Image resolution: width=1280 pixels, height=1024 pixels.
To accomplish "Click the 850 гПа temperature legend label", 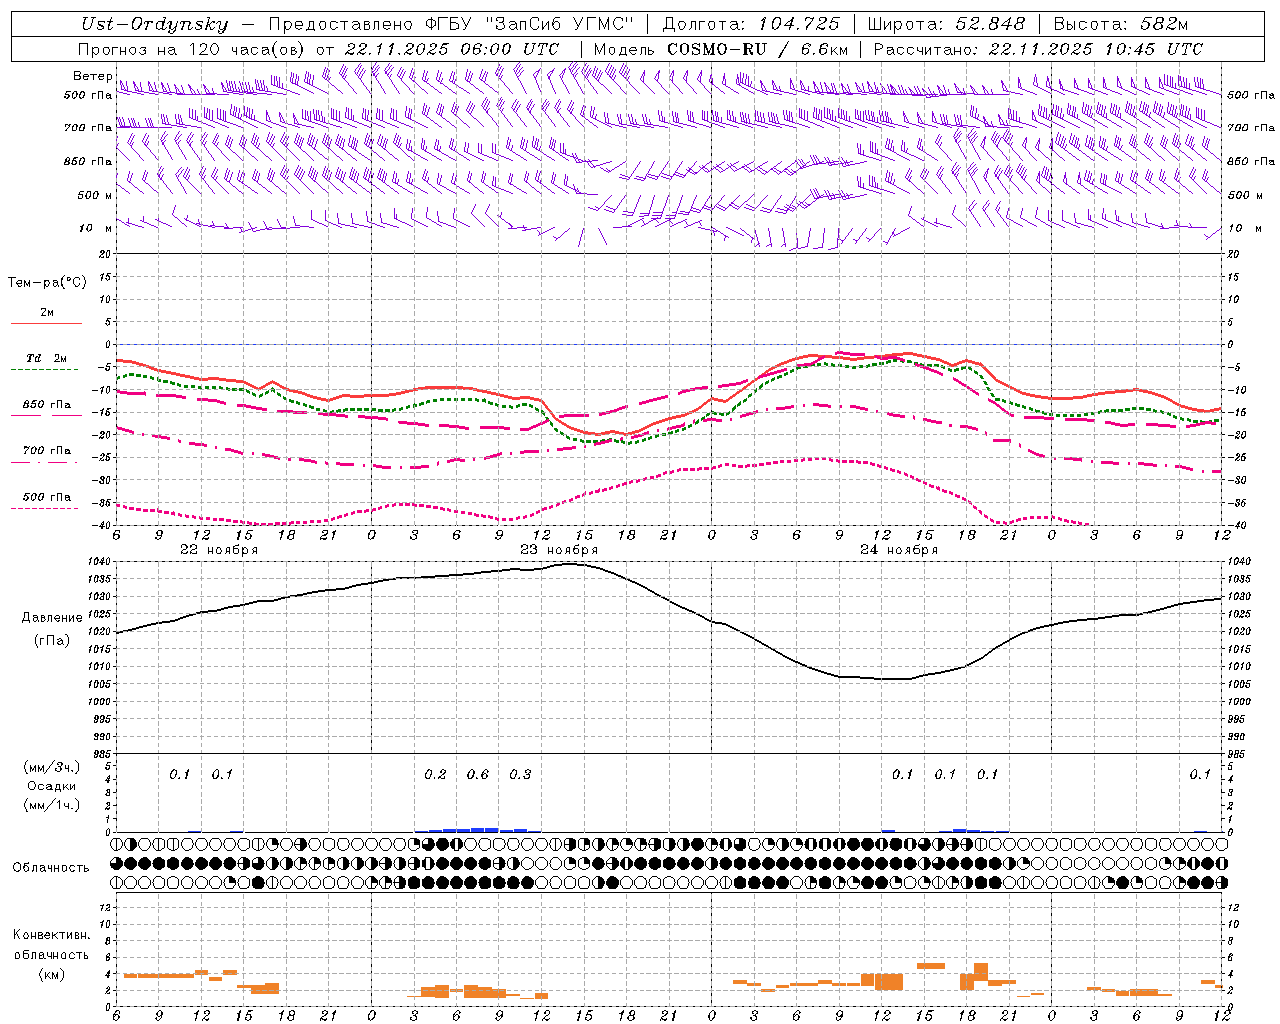I will click(47, 404).
